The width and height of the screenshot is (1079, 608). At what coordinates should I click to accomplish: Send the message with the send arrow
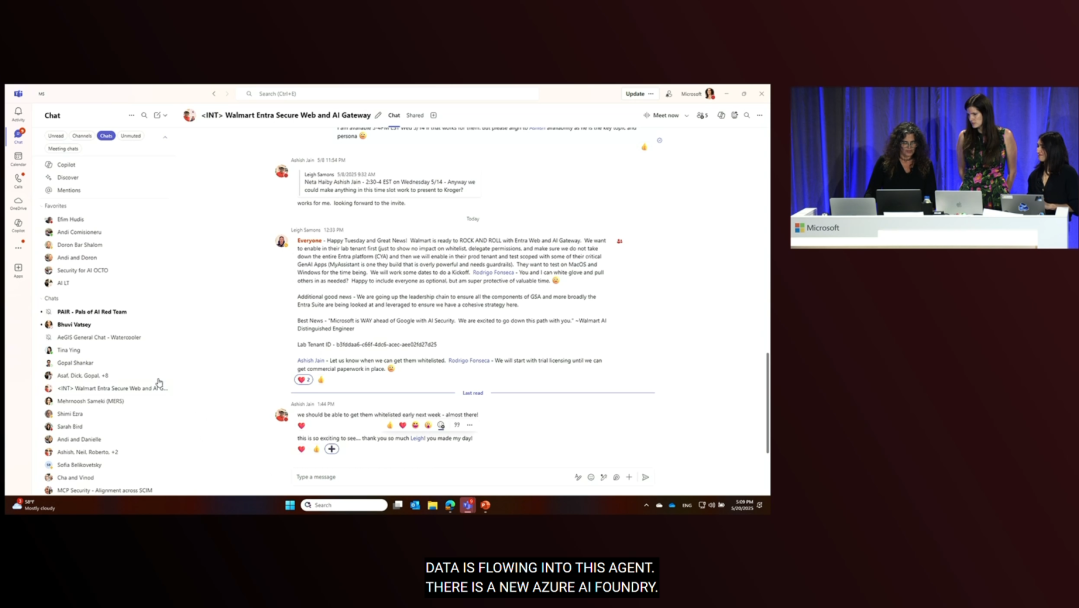[x=645, y=477]
